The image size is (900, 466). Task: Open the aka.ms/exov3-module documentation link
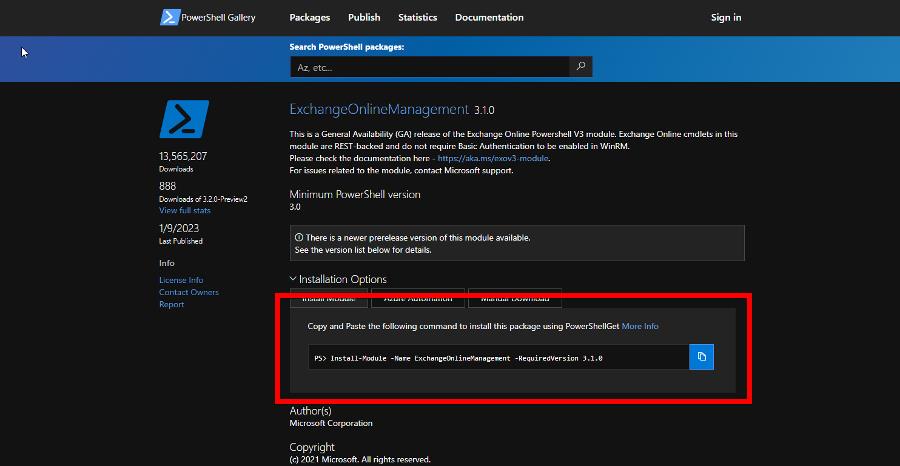(x=494, y=158)
